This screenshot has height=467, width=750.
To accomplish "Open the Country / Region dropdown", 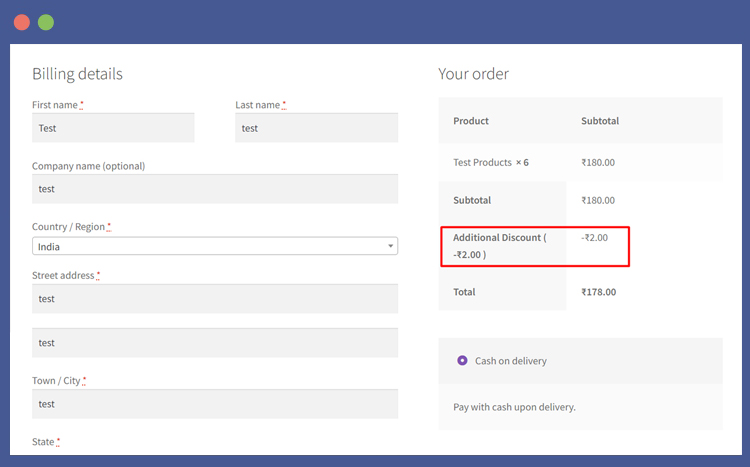I will (x=215, y=246).
